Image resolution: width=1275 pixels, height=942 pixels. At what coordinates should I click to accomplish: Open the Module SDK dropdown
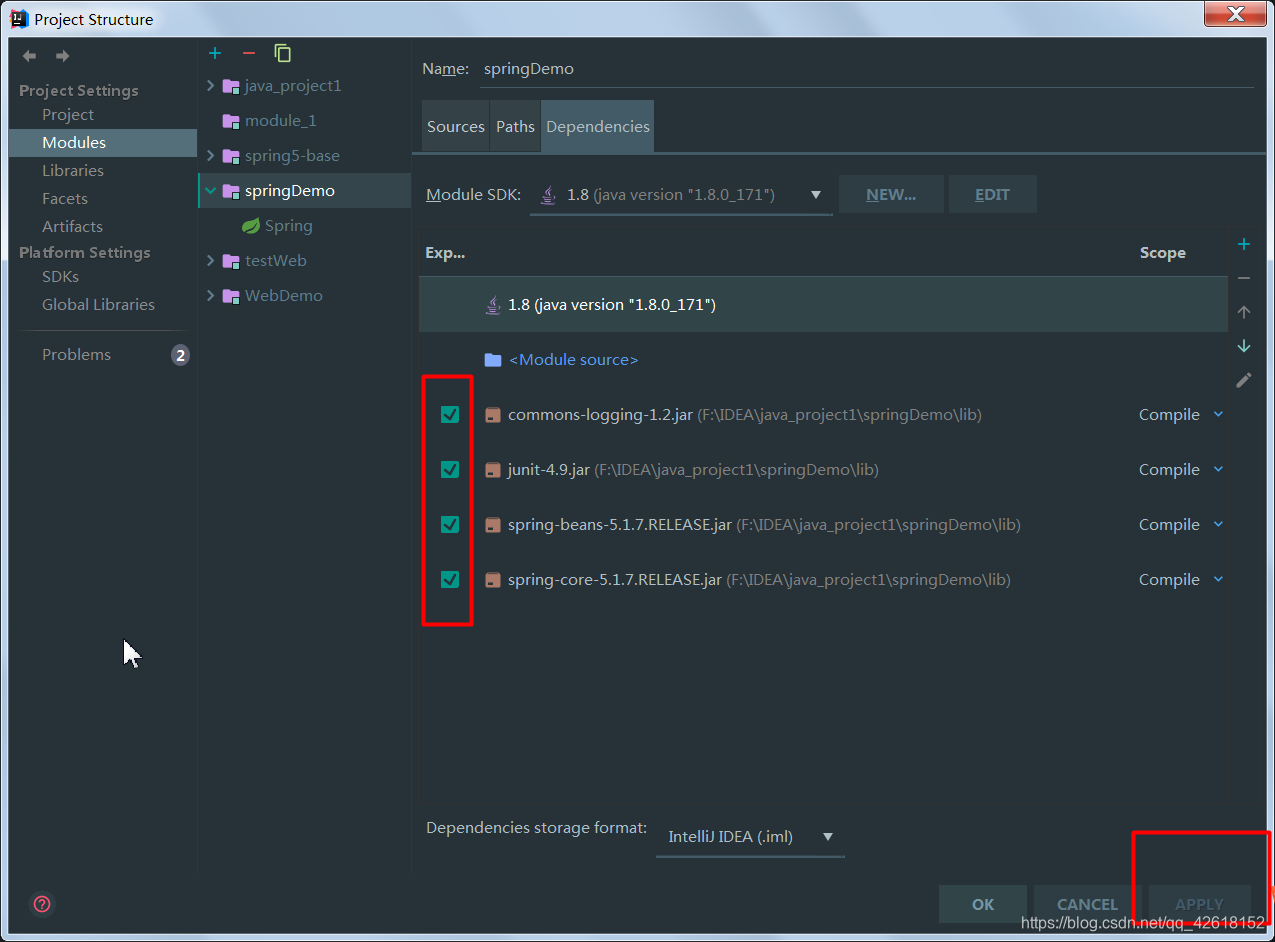click(681, 195)
